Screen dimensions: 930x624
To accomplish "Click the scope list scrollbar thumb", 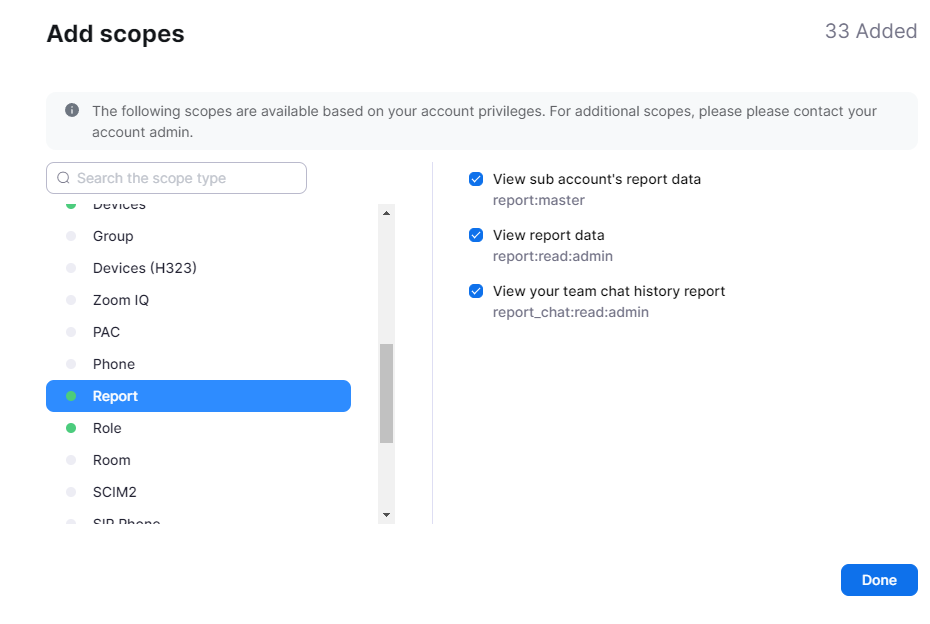I will coord(386,393).
